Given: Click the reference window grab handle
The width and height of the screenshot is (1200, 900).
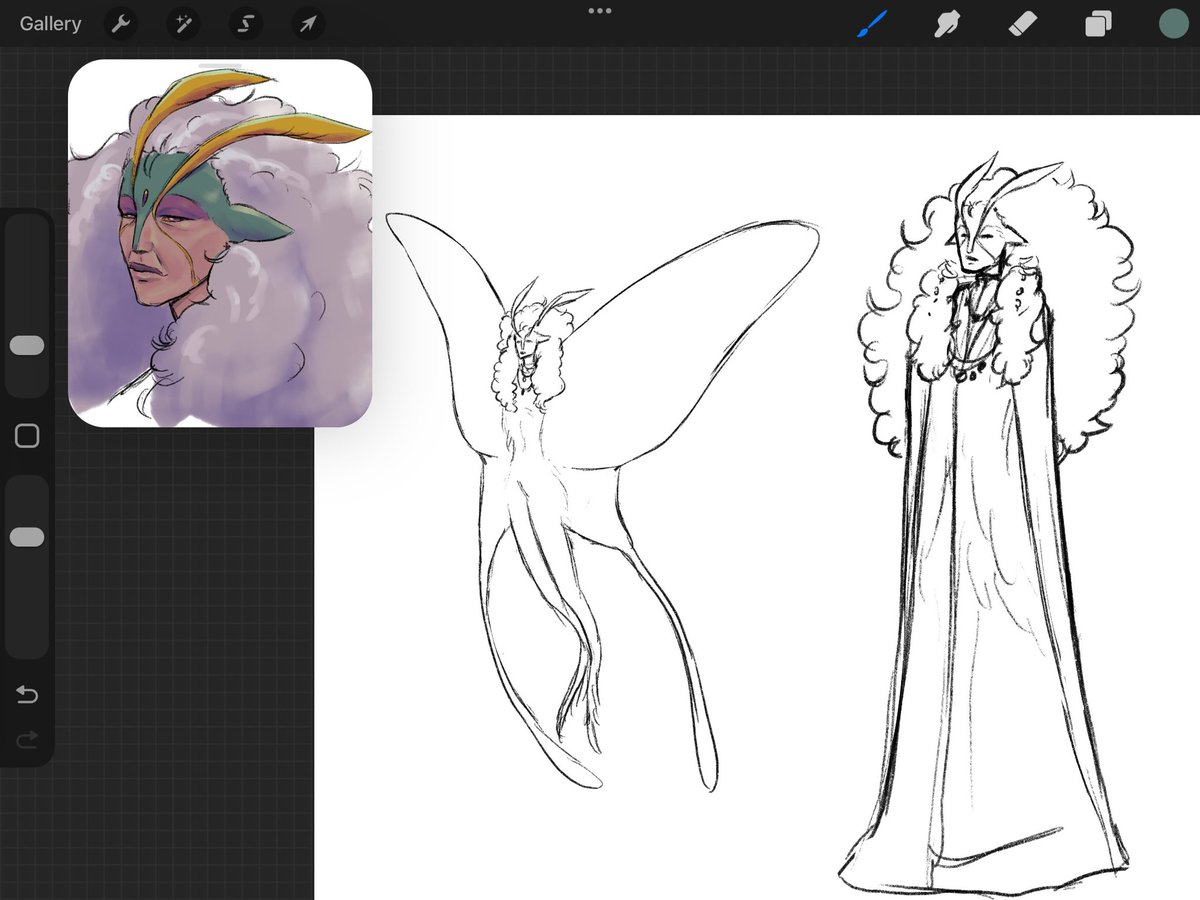Looking at the screenshot, I should pos(220,66).
